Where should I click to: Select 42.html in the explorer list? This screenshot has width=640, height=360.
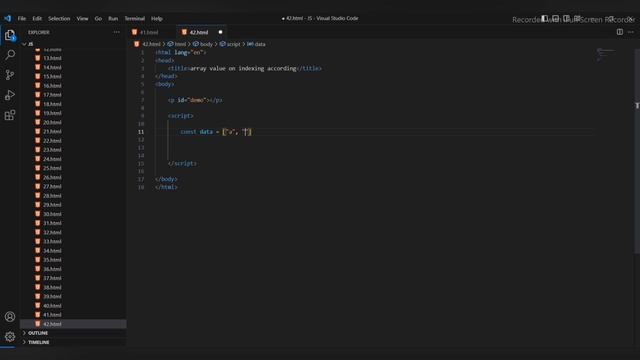click(73, 324)
